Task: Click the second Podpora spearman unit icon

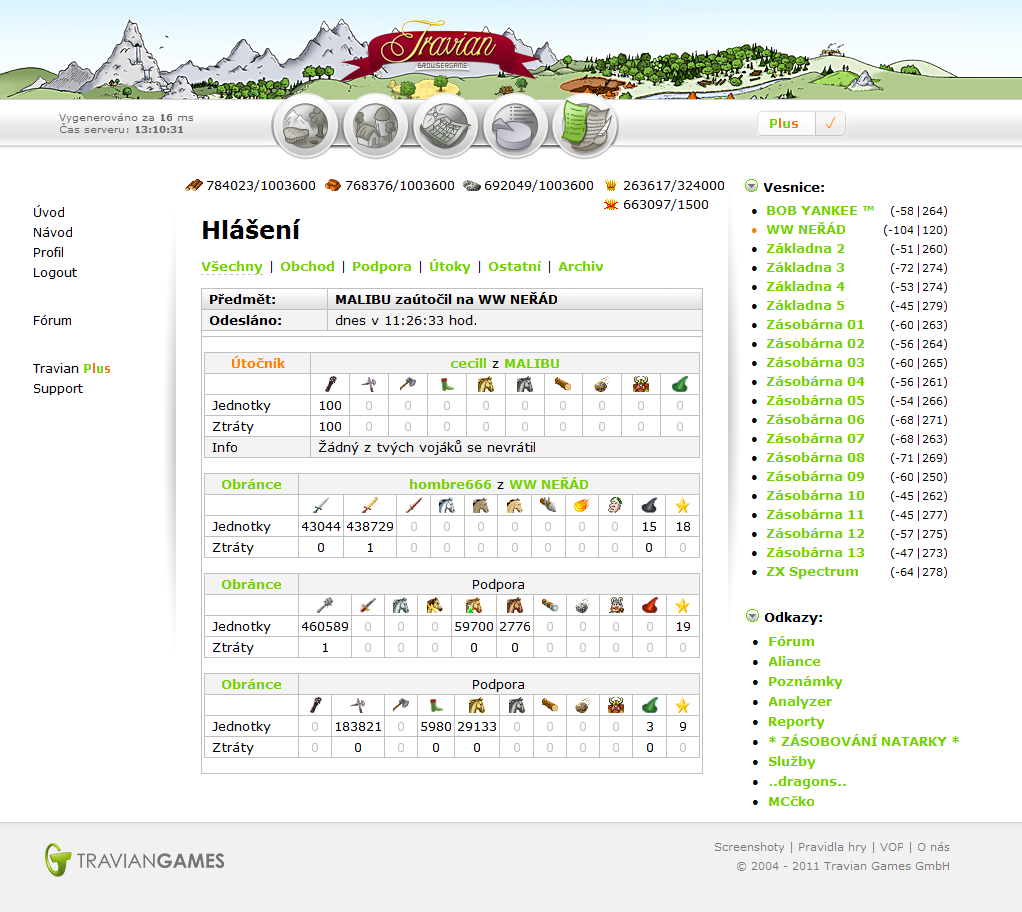Action: point(357,705)
